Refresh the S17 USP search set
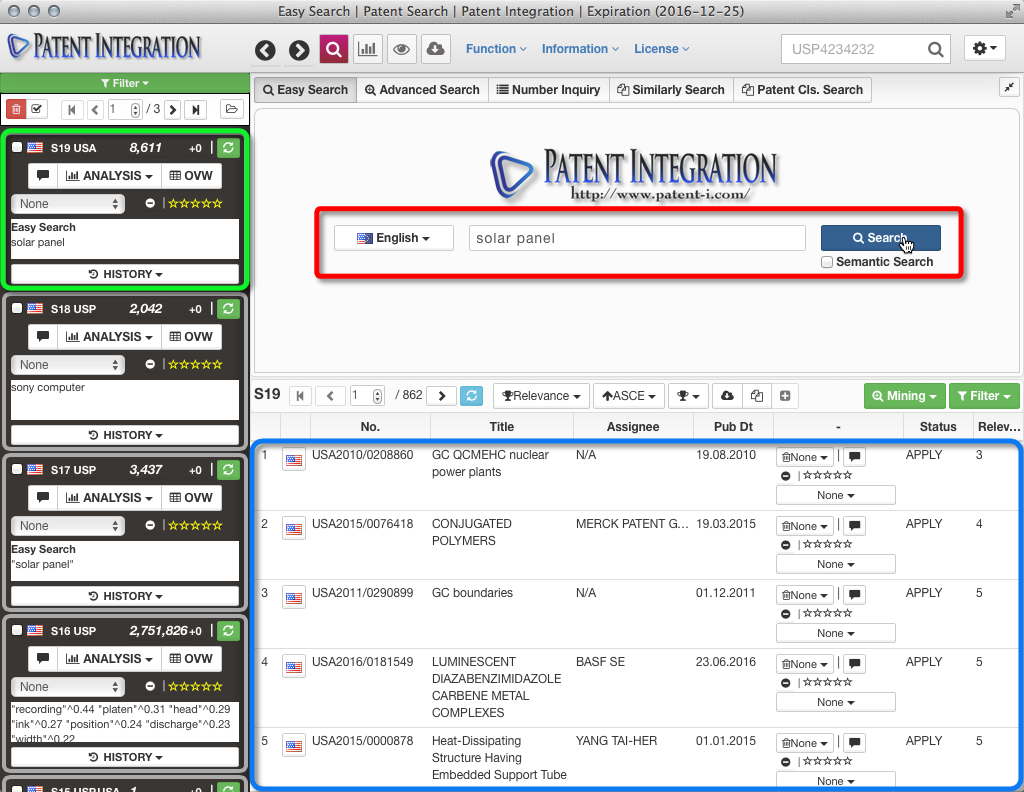 [x=228, y=470]
